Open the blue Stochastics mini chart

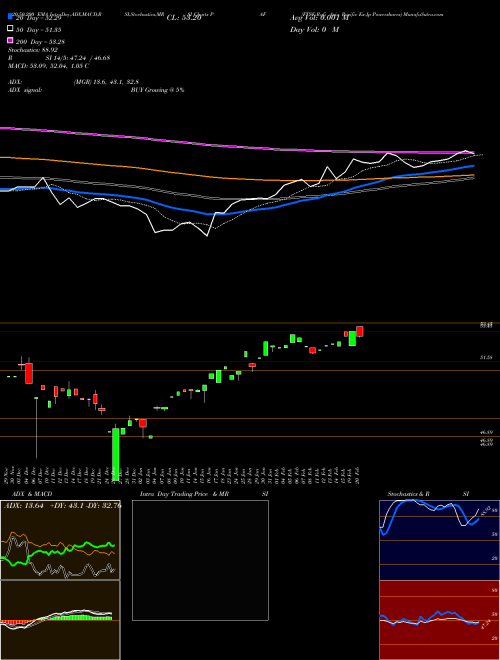pyautogui.click(x=439, y=540)
